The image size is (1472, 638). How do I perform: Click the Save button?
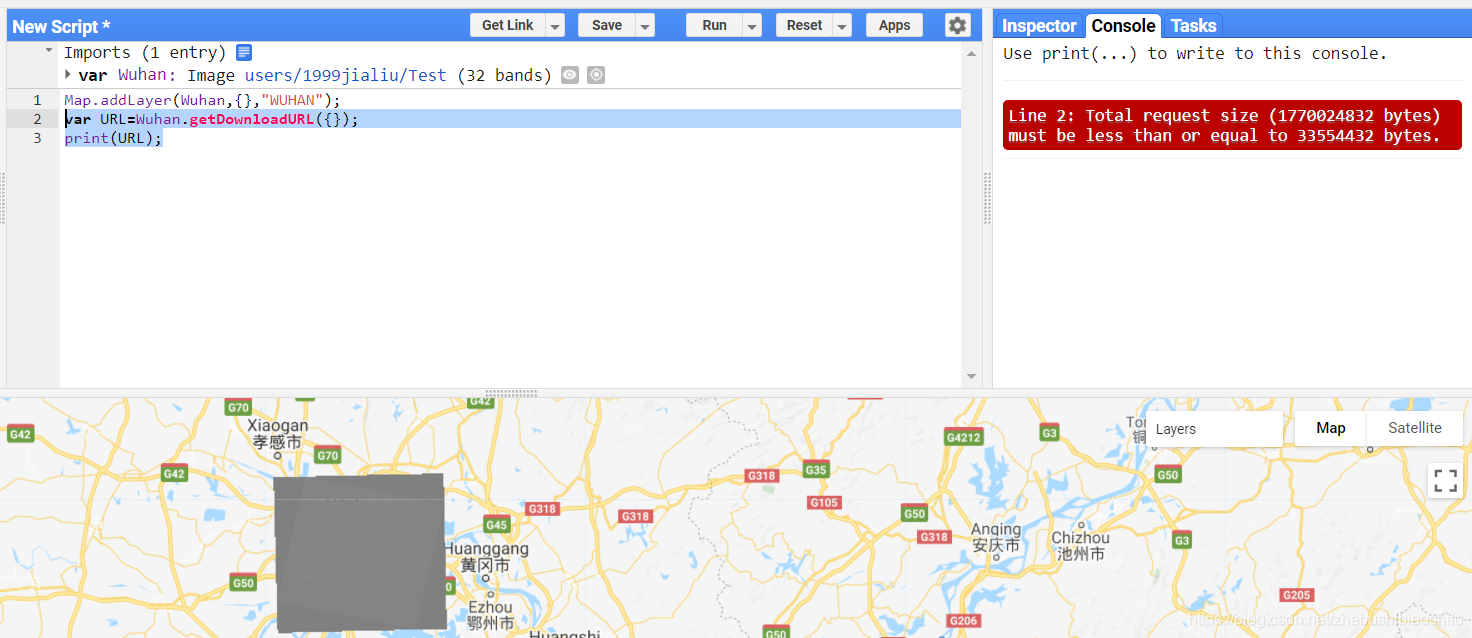click(x=607, y=26)
